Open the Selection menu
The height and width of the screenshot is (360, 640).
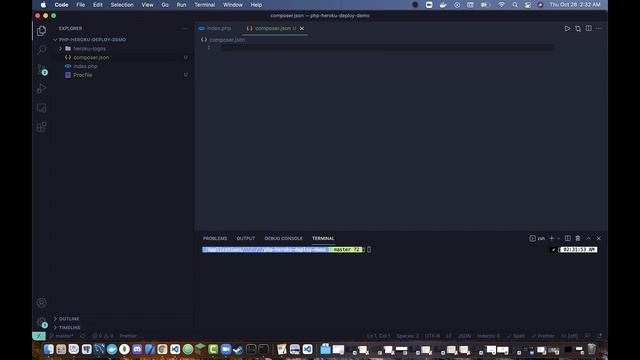(x=122, y=5)
